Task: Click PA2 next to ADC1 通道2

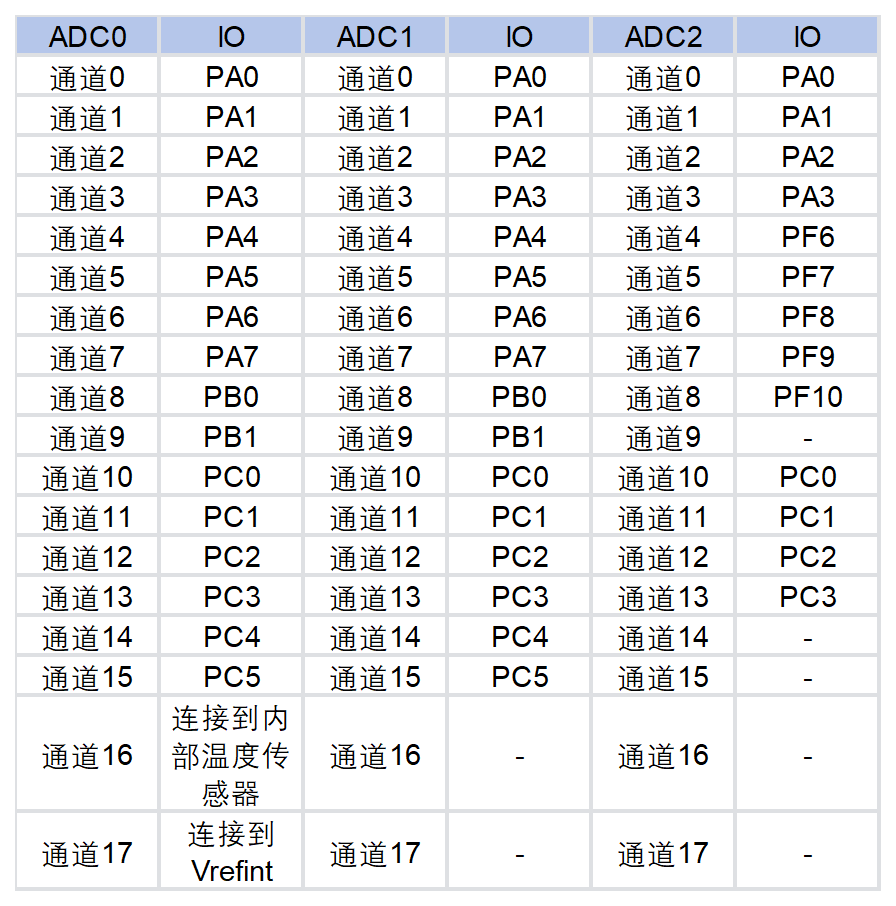Action: tap(519, 157)
